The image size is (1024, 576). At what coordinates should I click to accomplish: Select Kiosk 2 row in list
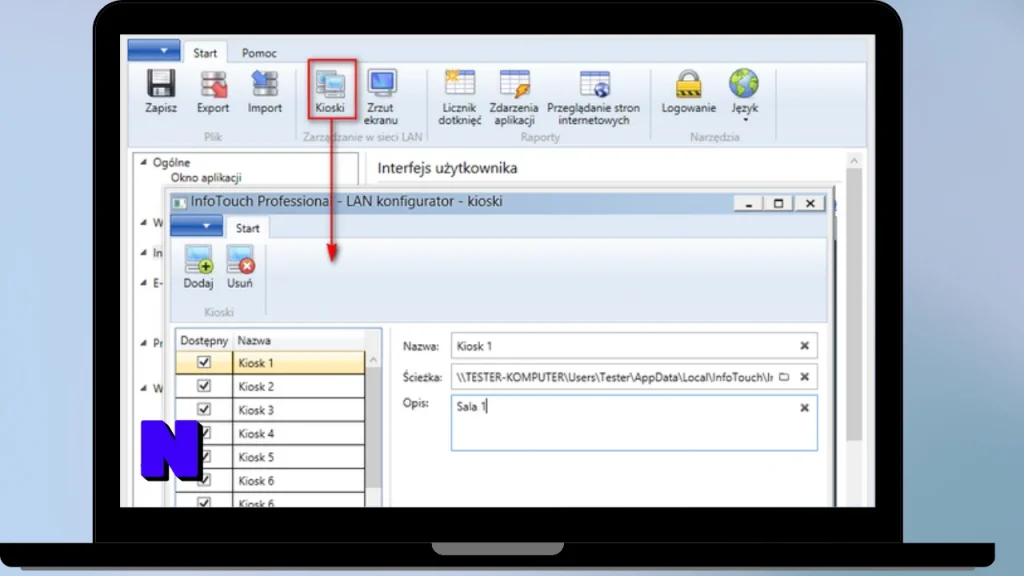(x=270, y=387)
